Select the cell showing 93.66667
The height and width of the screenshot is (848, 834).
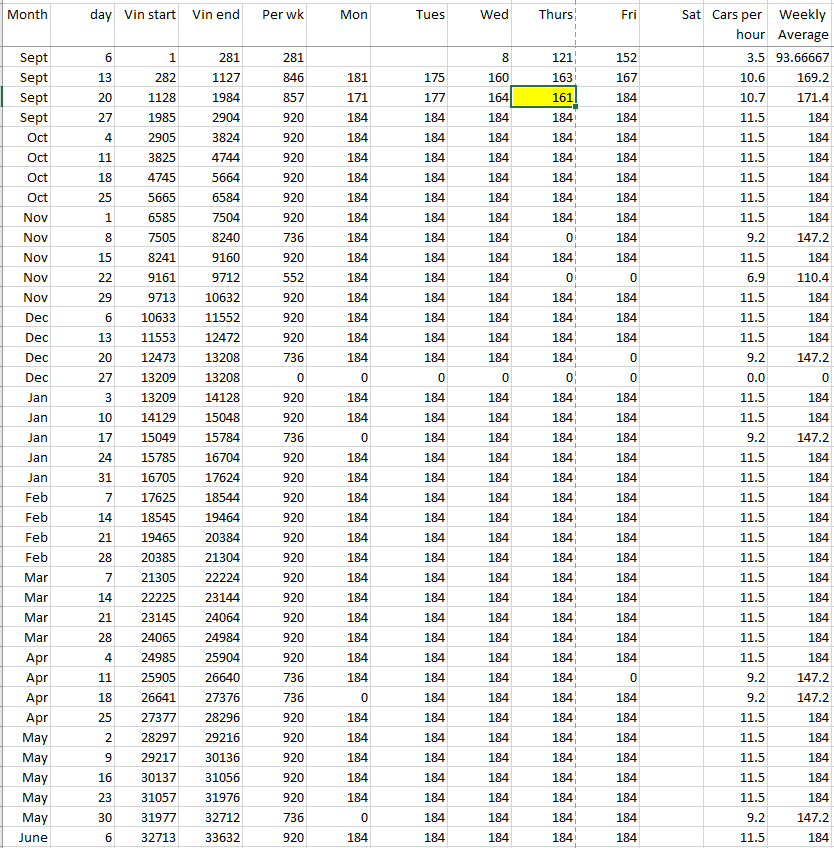(802, 57)
